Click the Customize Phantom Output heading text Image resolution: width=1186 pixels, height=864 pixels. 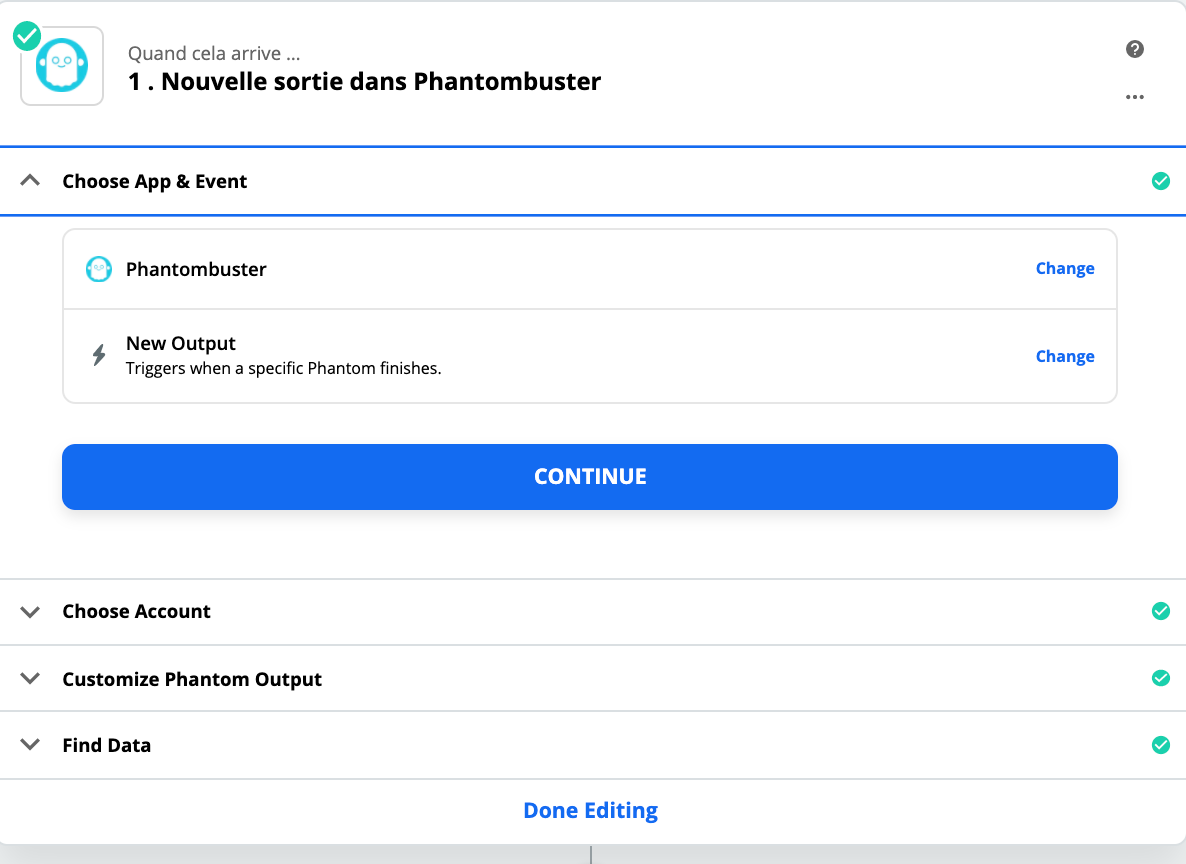tap(192, 679)
